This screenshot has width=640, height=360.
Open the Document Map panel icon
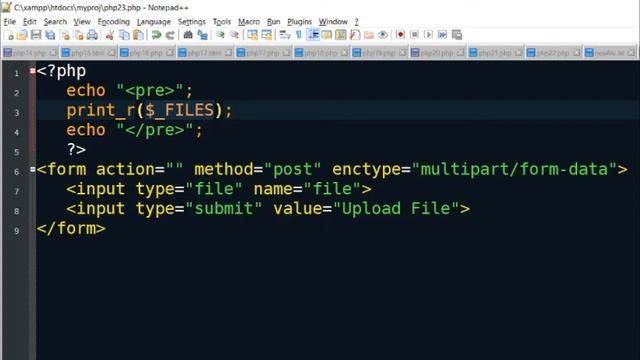pyautogui.click(x=340, y=35)
